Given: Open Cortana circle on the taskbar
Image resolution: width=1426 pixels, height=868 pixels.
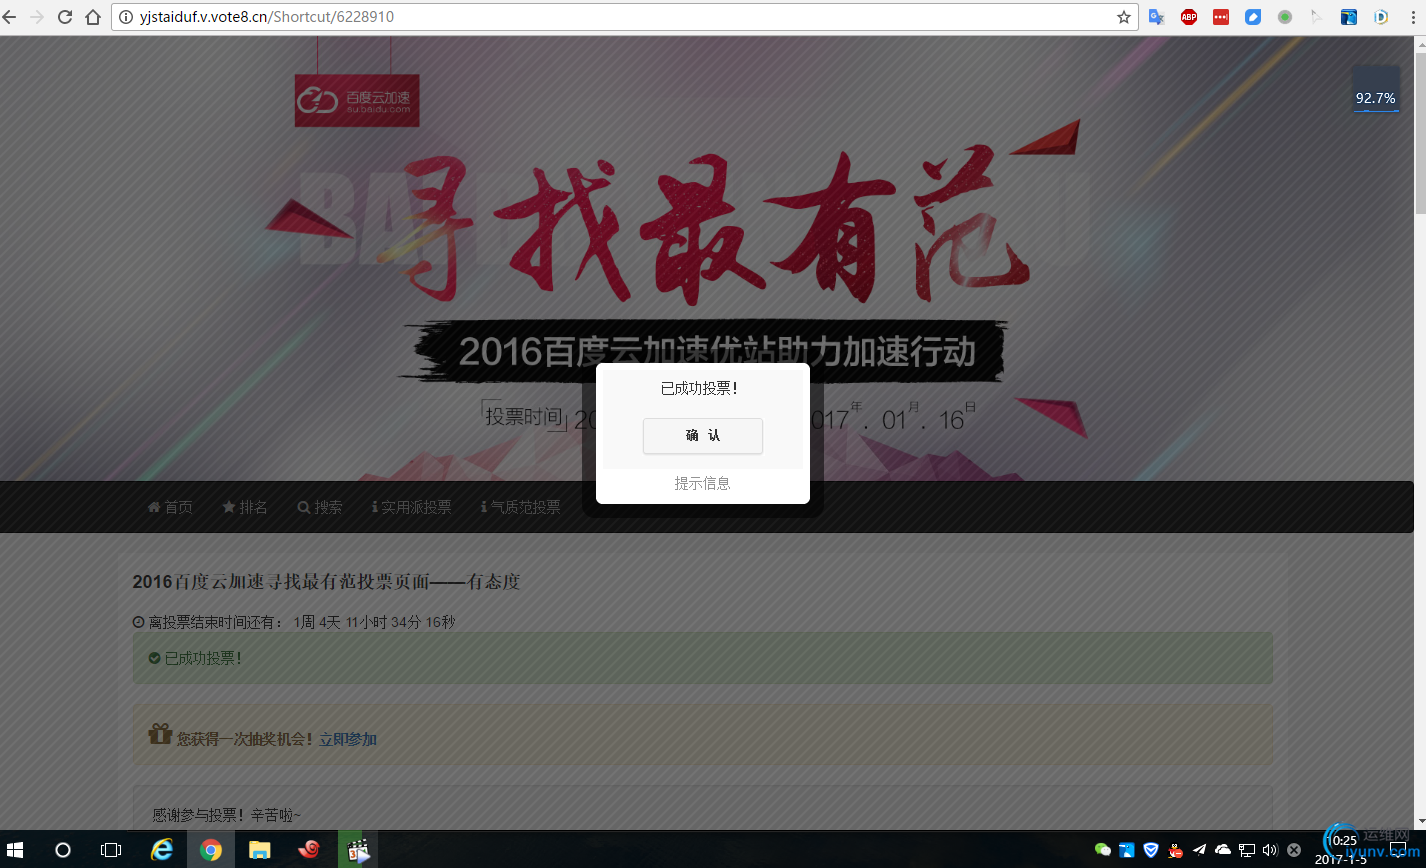Looking at the screenshot, I should (63, 850).
